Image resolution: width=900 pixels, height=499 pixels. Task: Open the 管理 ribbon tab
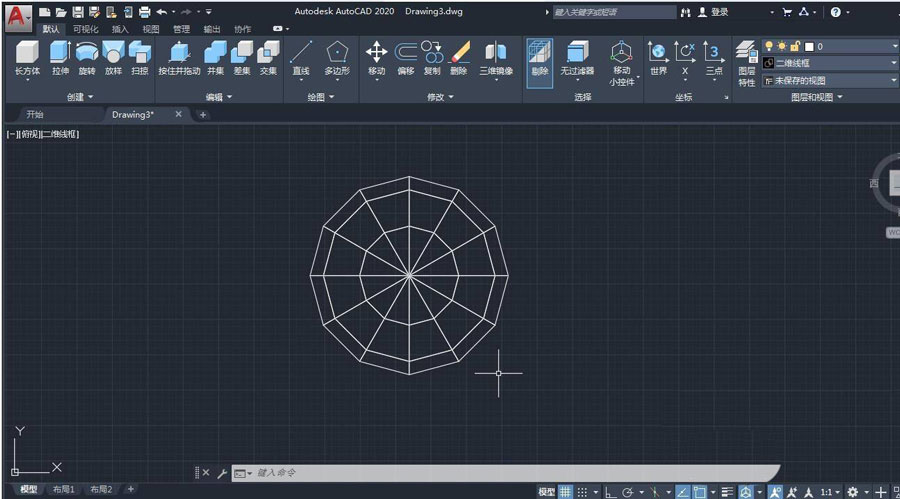(181, 29)
